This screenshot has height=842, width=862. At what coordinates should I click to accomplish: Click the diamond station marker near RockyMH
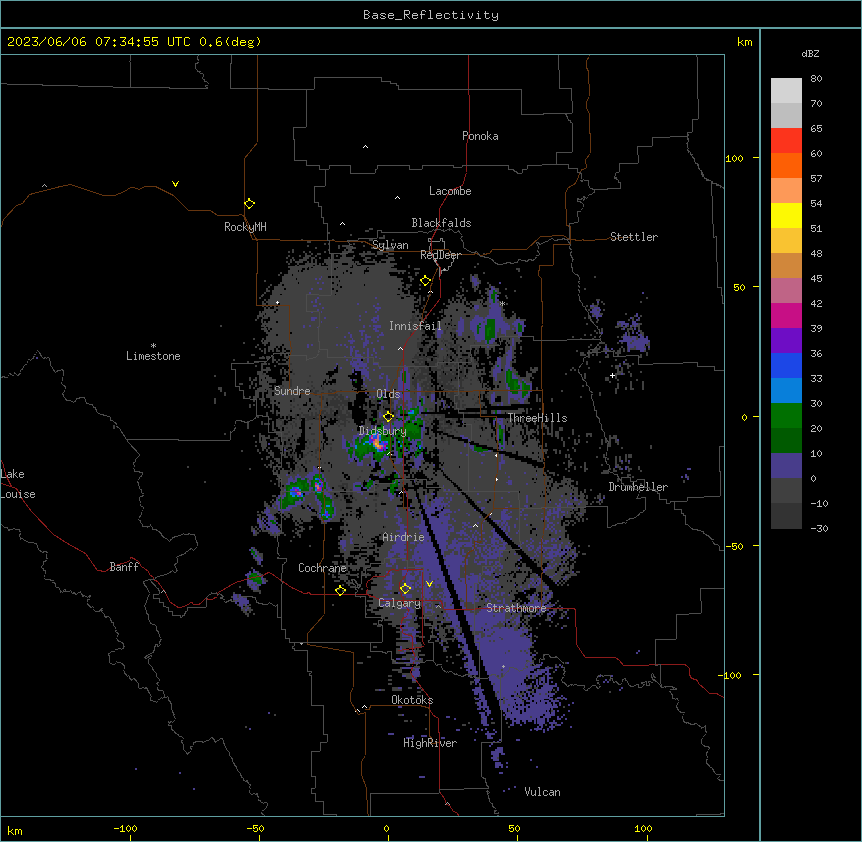(249, 204)
